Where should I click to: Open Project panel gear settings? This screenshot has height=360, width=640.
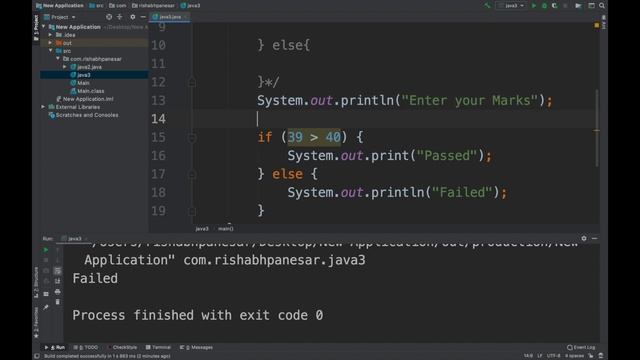tap(133, 17)
